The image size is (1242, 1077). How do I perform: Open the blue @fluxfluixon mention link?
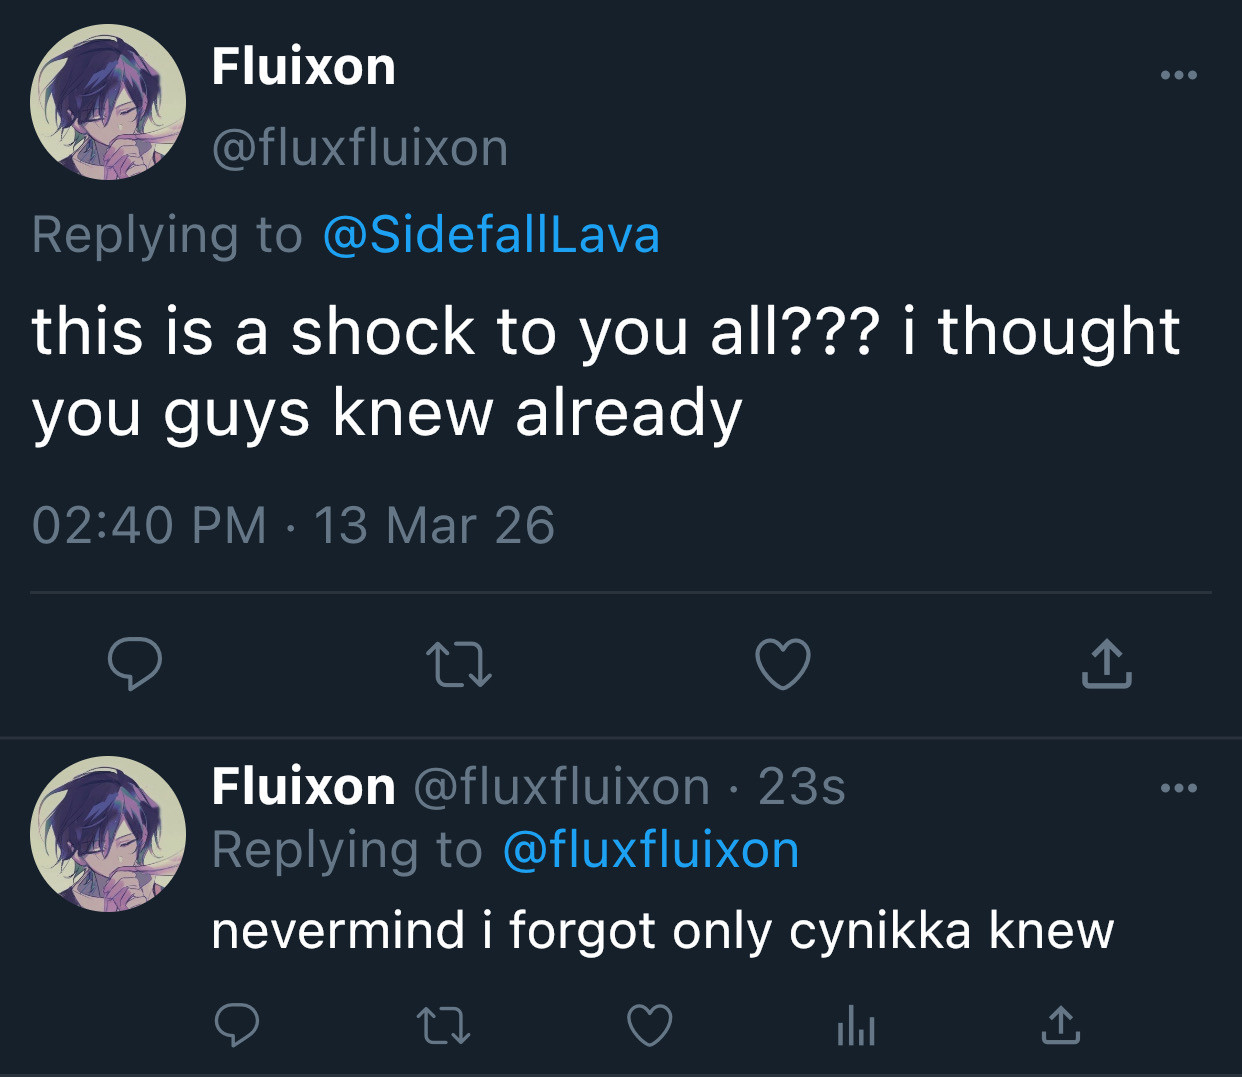[x=650, y=851]
